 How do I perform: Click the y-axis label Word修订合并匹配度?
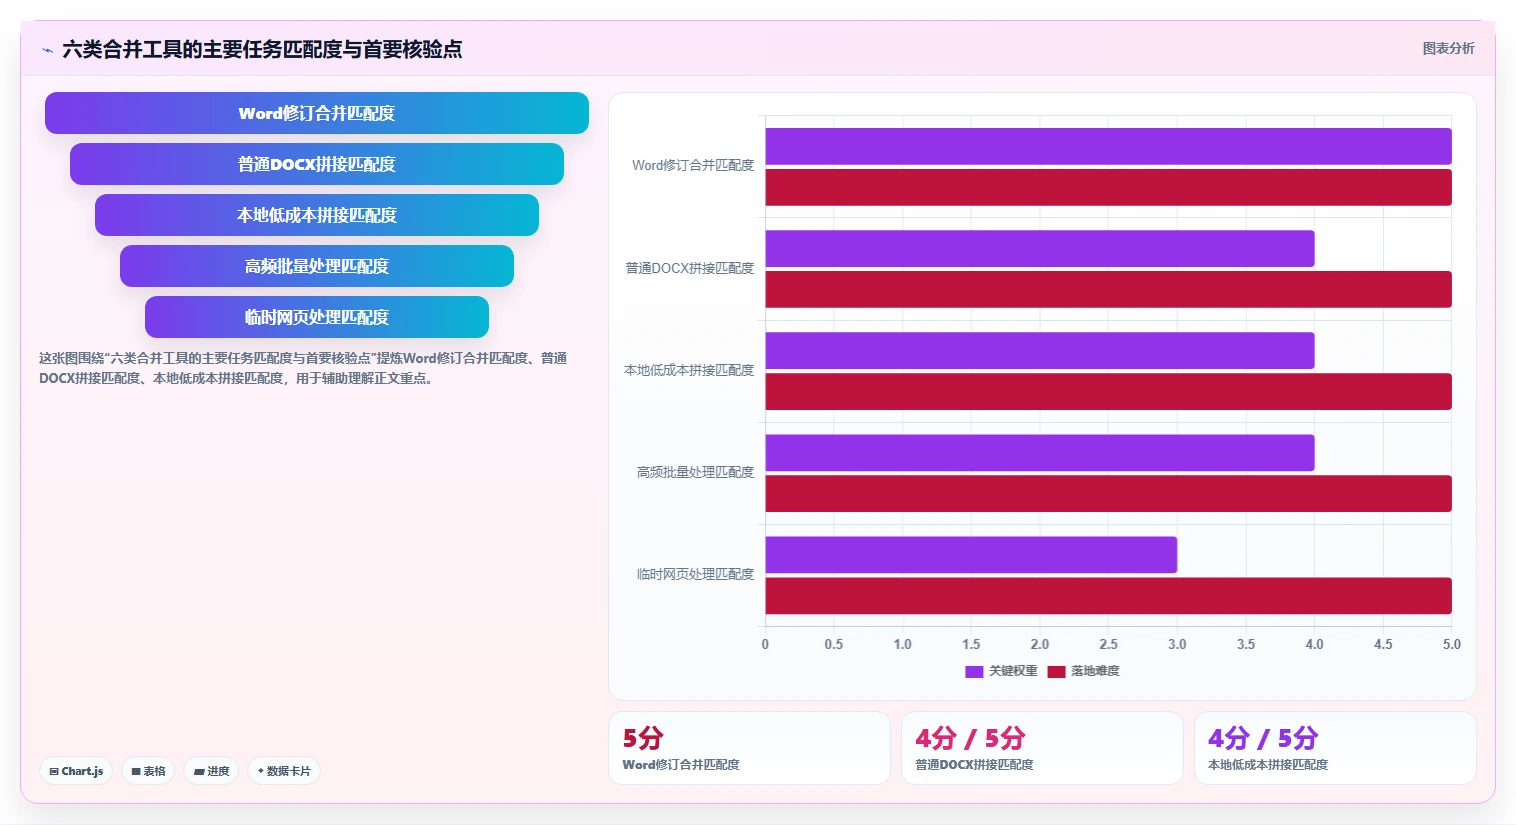pyautogui.click(x=693, y=165)
